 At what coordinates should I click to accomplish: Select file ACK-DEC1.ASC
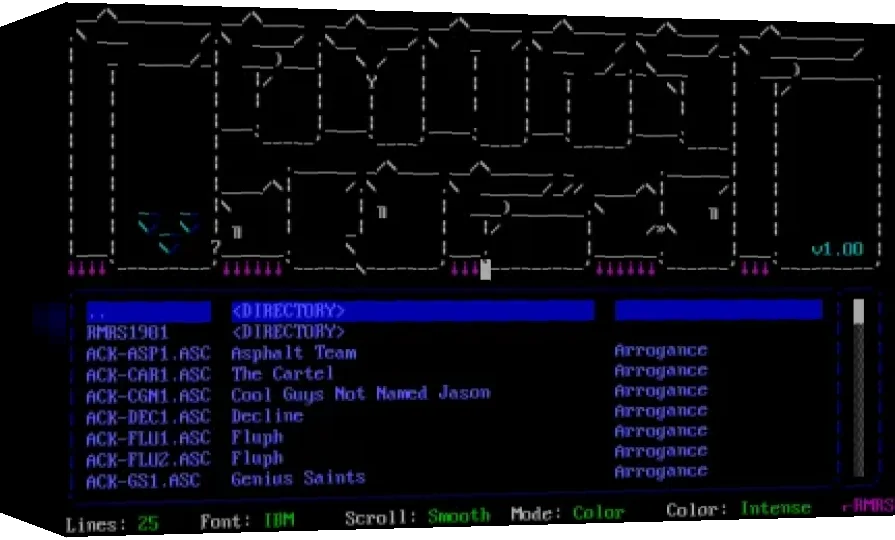pyautogui.click(x=148, y=417)
